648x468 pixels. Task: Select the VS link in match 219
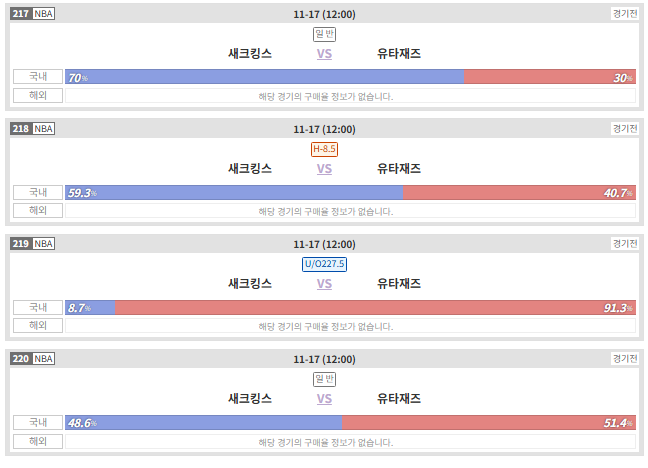pyautogui.click(x=324, y=284)
